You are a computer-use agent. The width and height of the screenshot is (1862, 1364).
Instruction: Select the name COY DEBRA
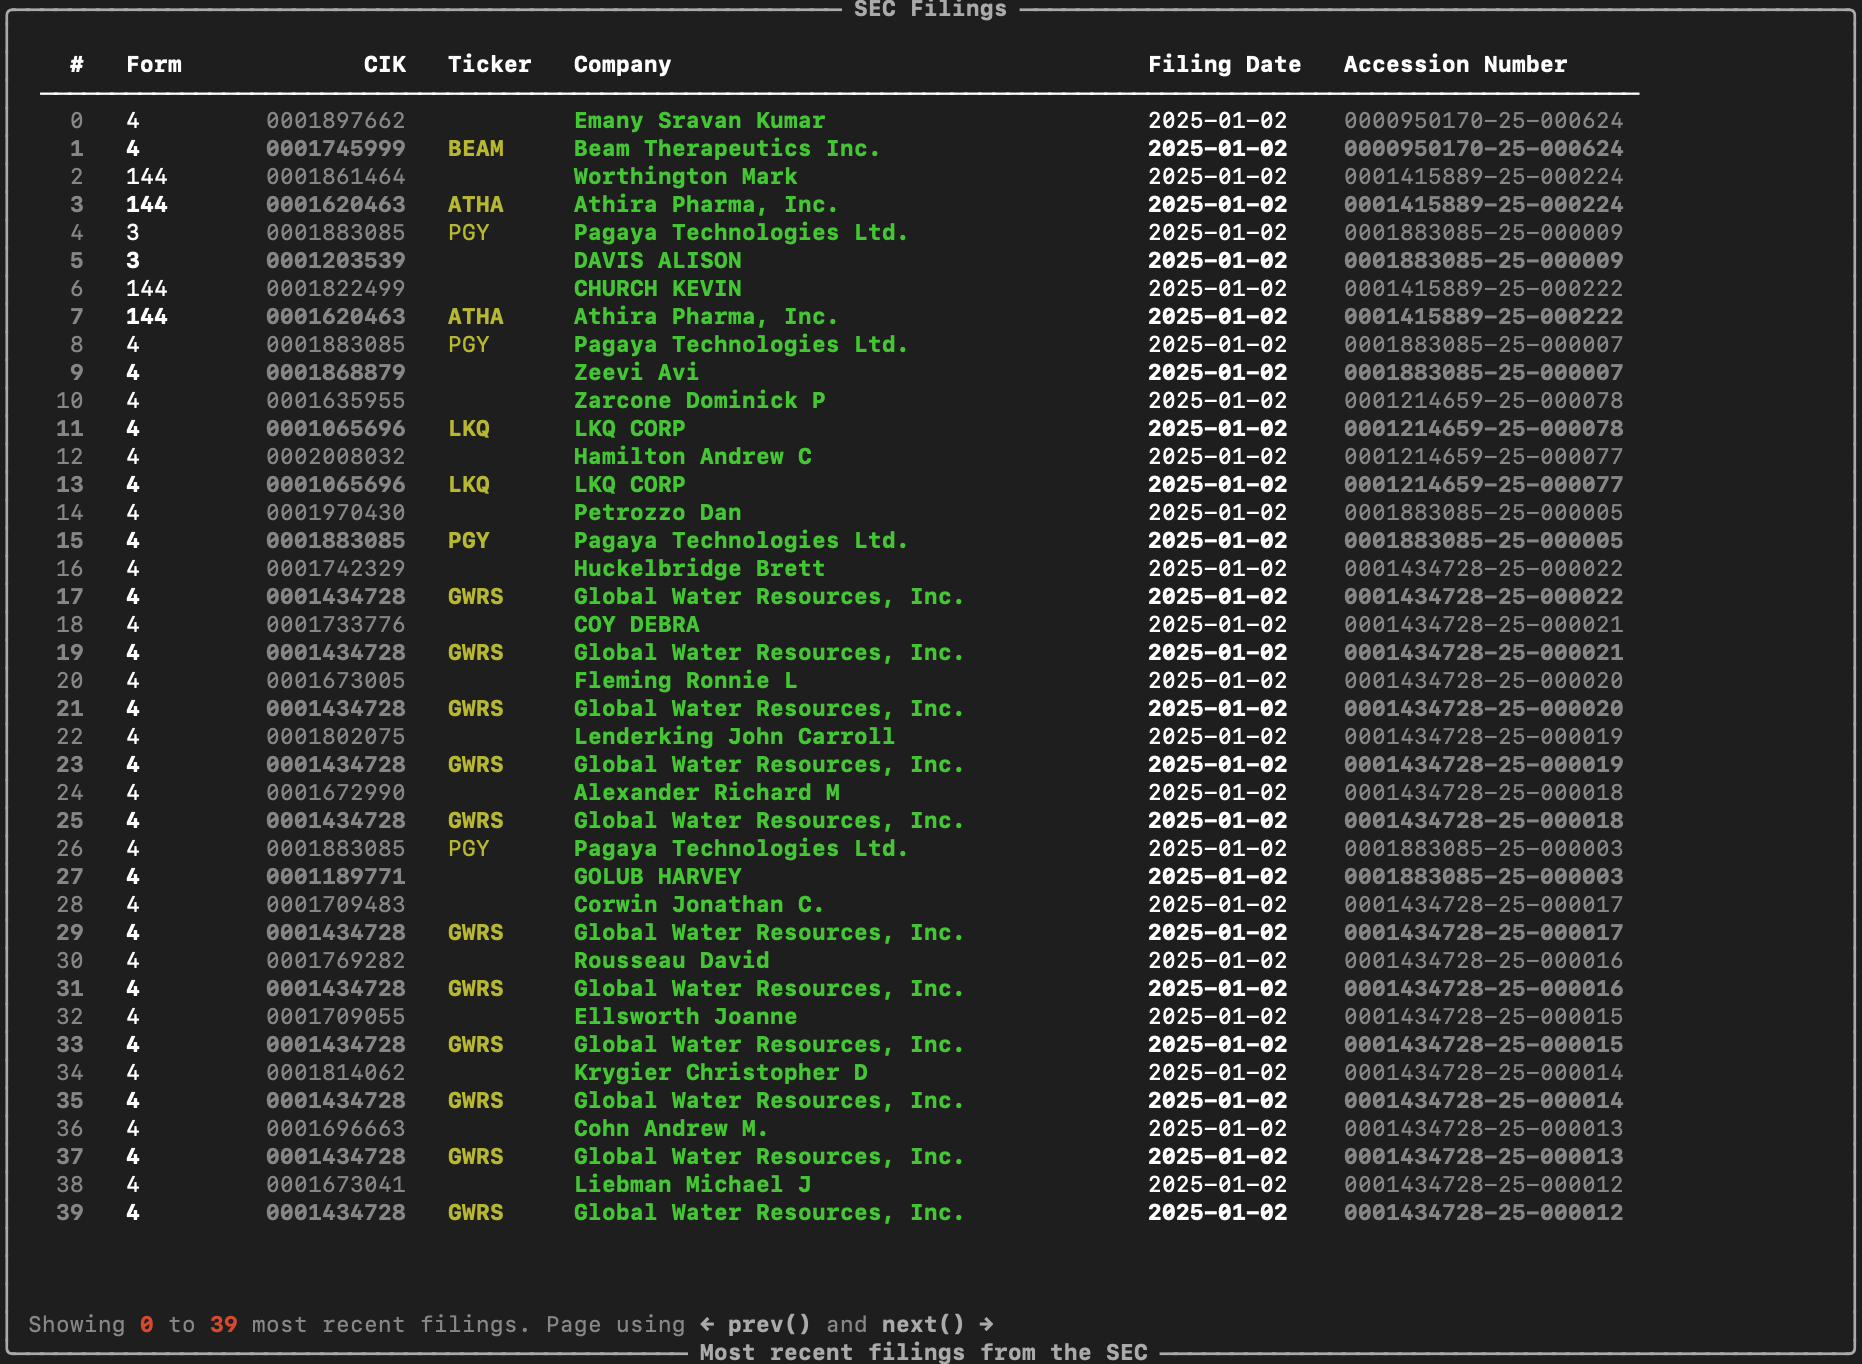click(636, 624)
